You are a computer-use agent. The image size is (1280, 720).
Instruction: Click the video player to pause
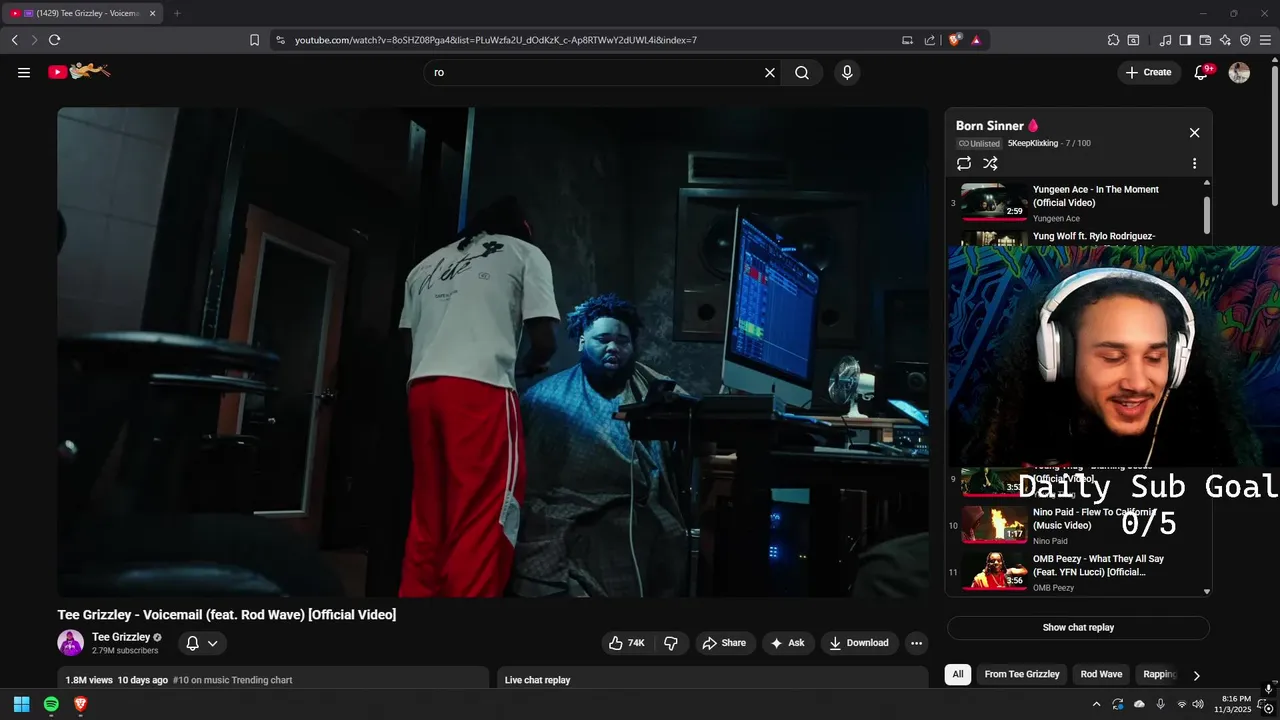click(x=493, y=352)
